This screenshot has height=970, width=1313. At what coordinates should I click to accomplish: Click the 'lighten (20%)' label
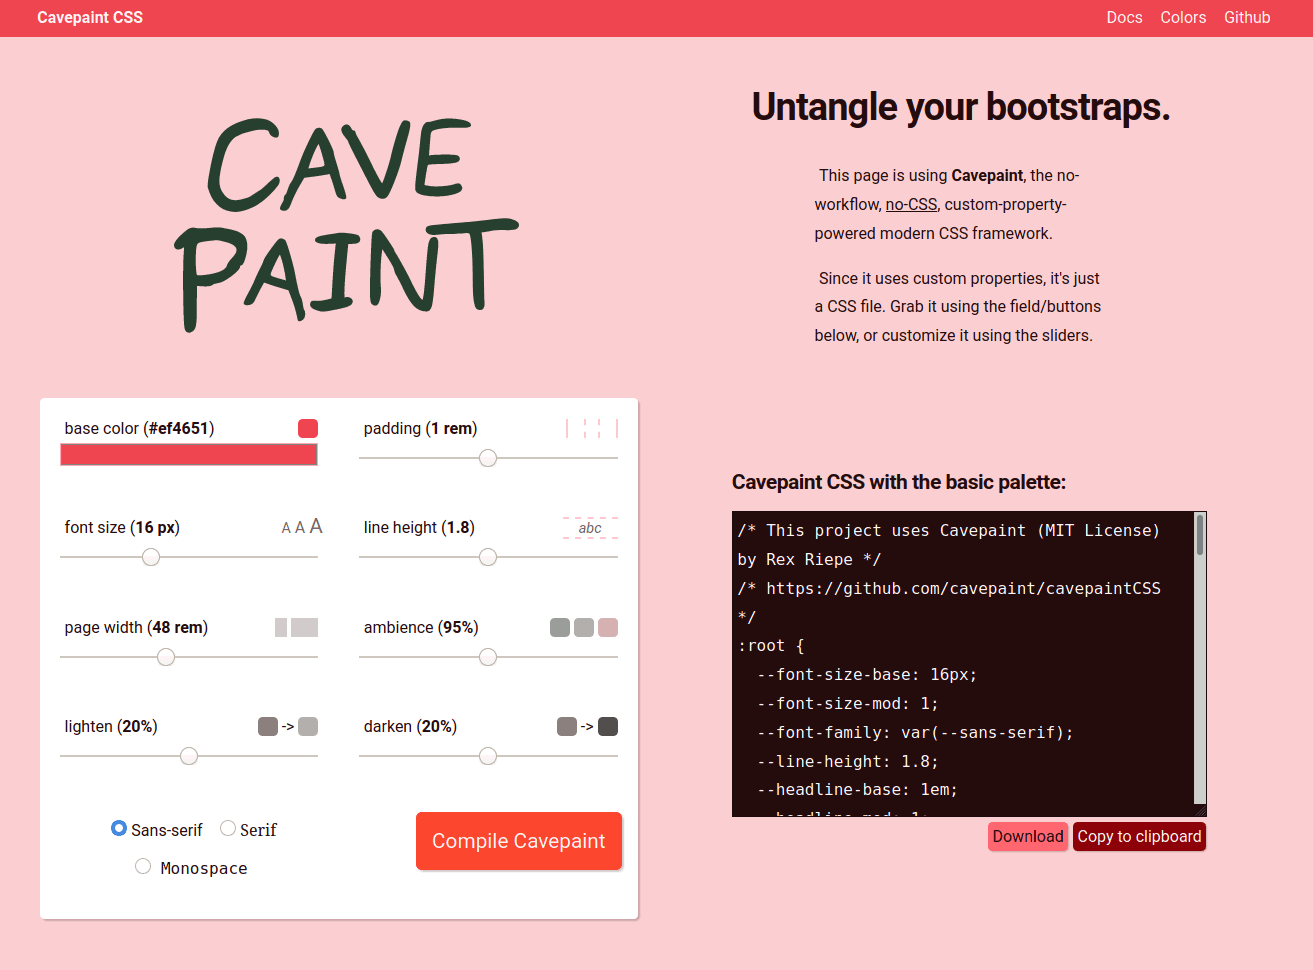tap(111, 726)
